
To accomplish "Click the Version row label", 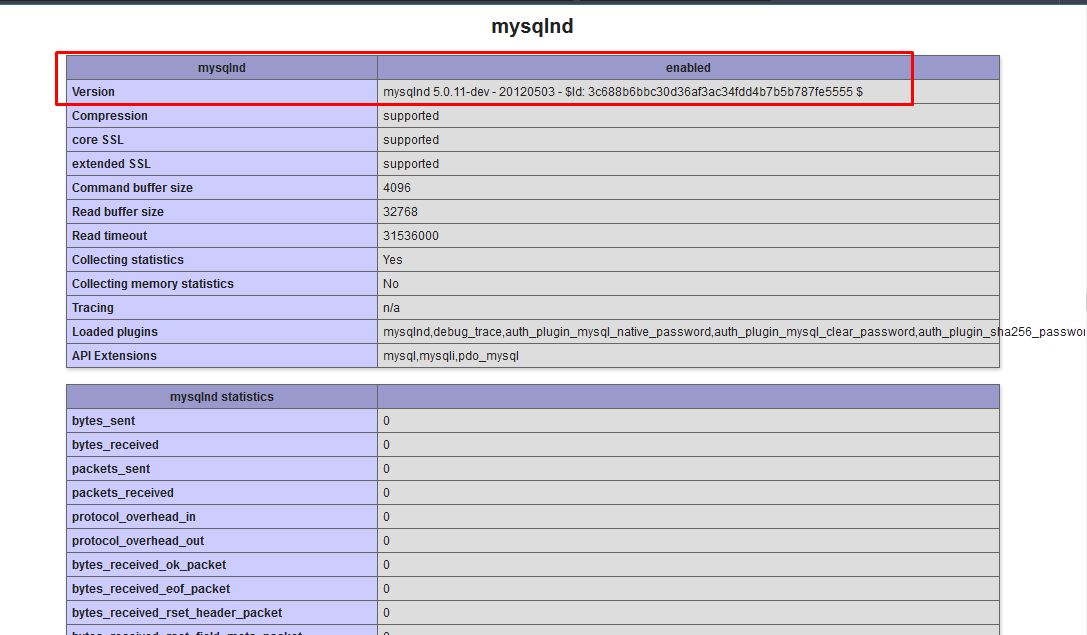I will (93, 92).
